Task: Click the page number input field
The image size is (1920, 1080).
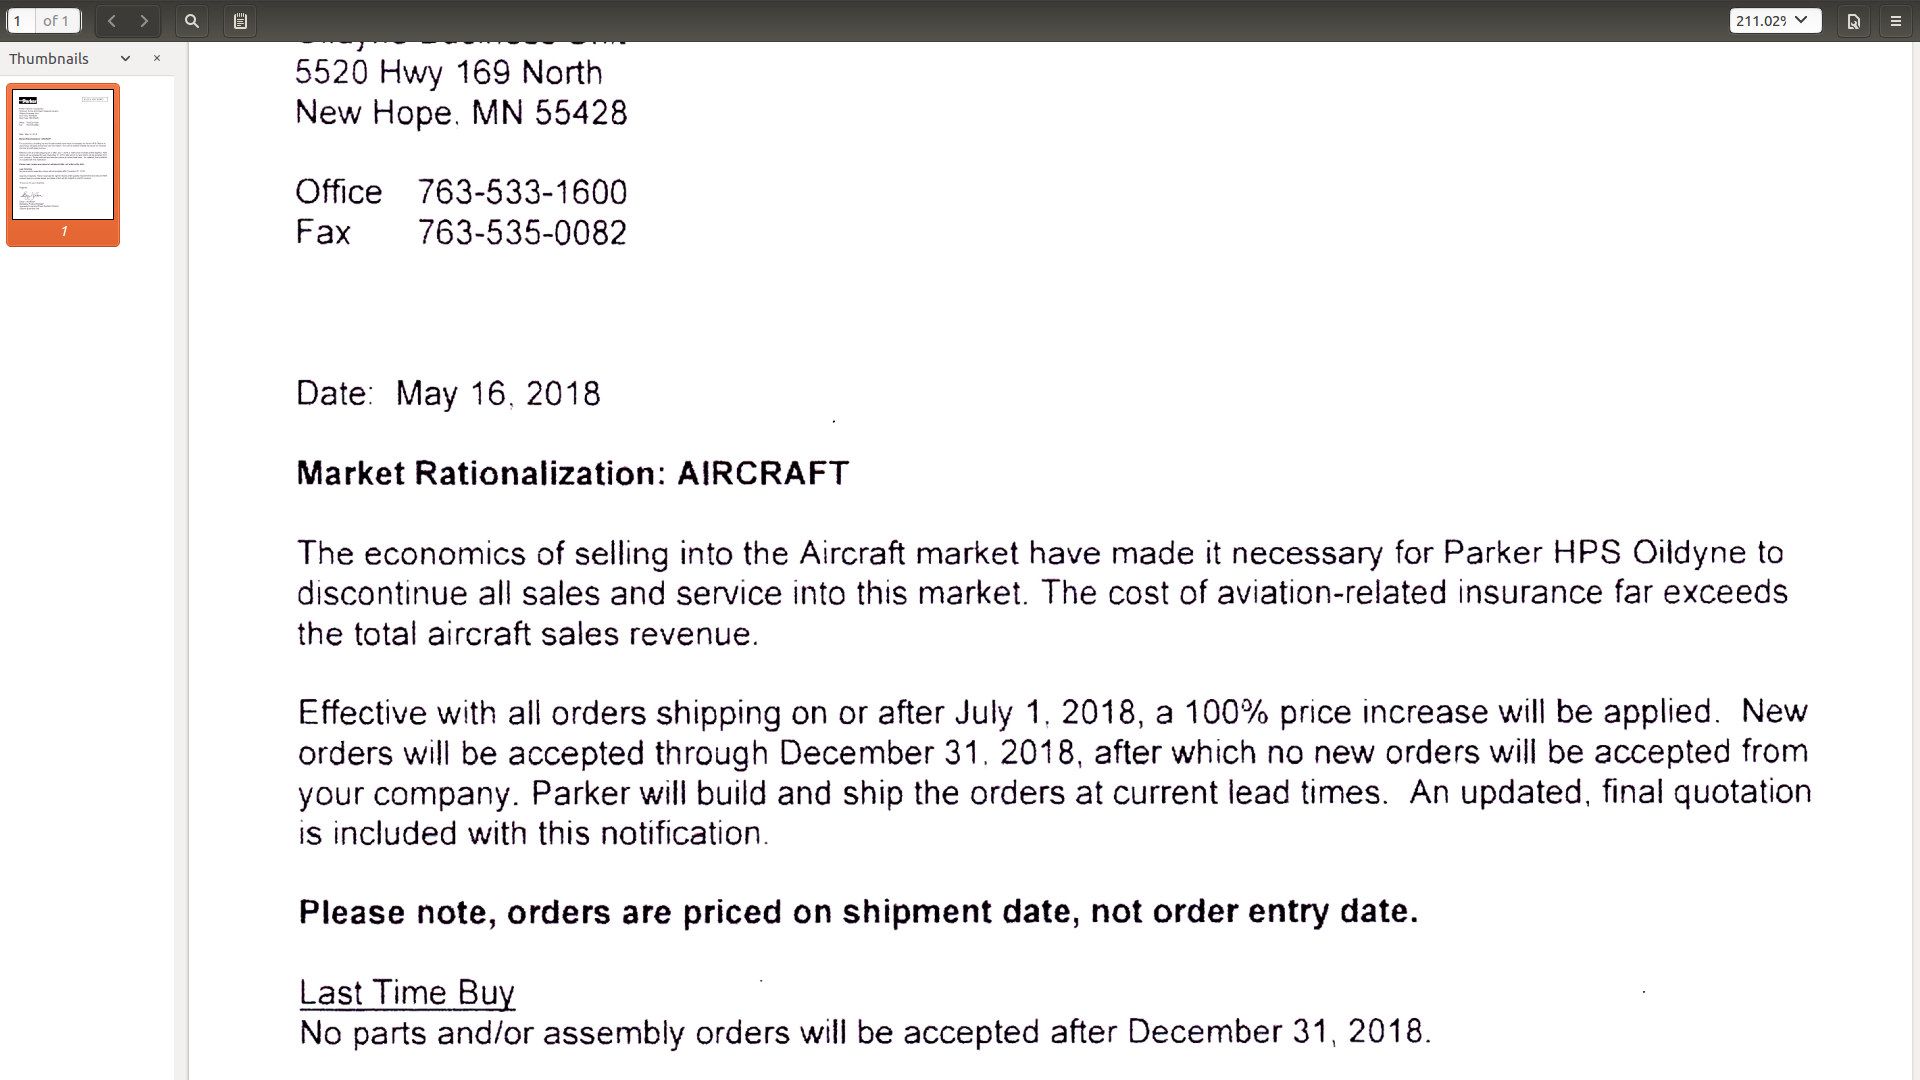Action: point(20,20)
